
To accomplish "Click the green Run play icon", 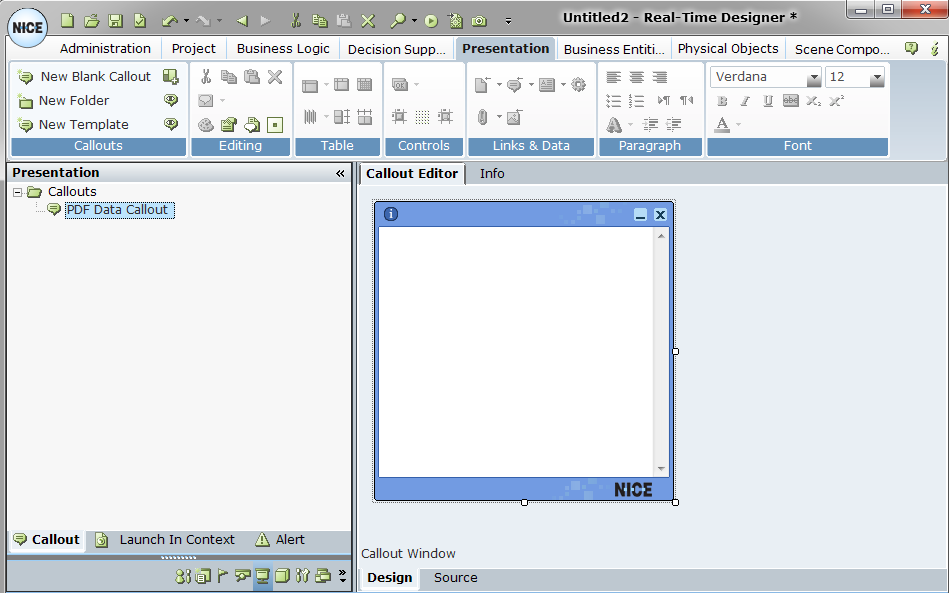I will coord(431,20).
